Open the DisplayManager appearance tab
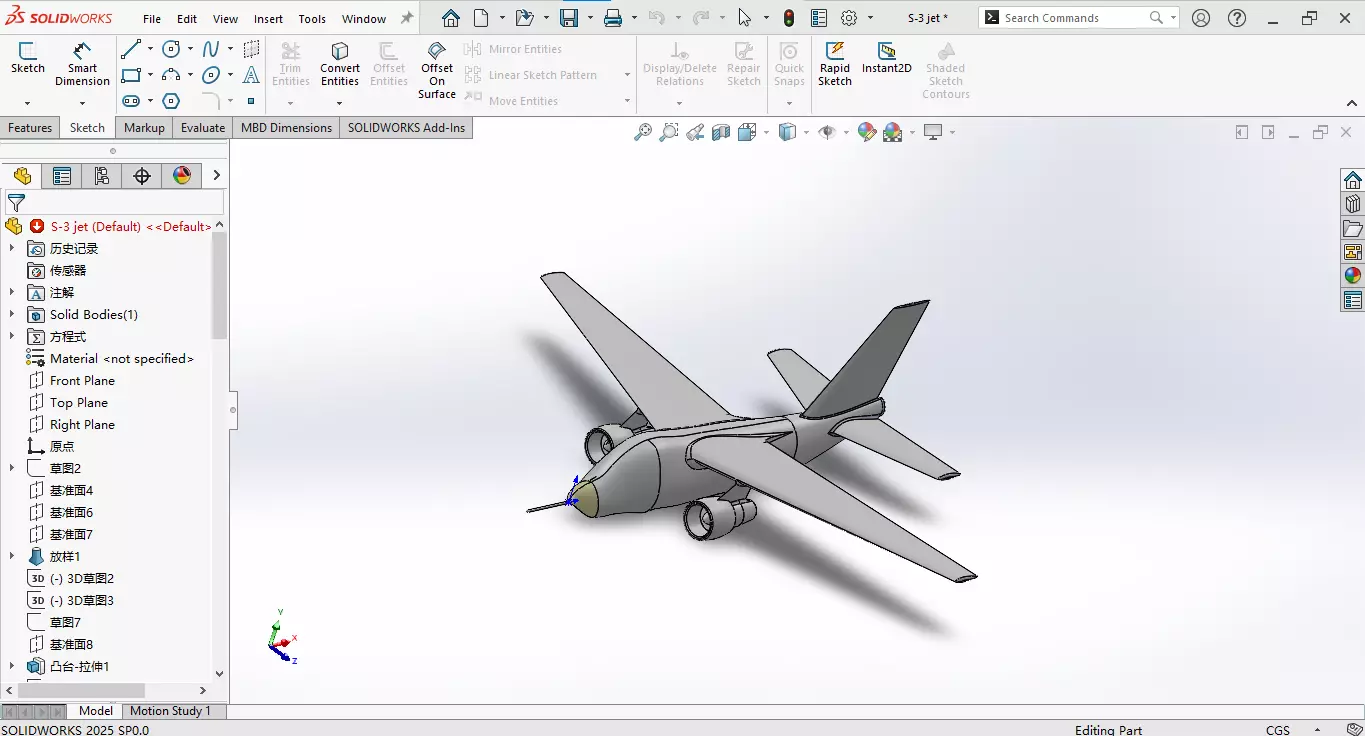Viewport: 1365px width, 736px height. tap(182, 176)
